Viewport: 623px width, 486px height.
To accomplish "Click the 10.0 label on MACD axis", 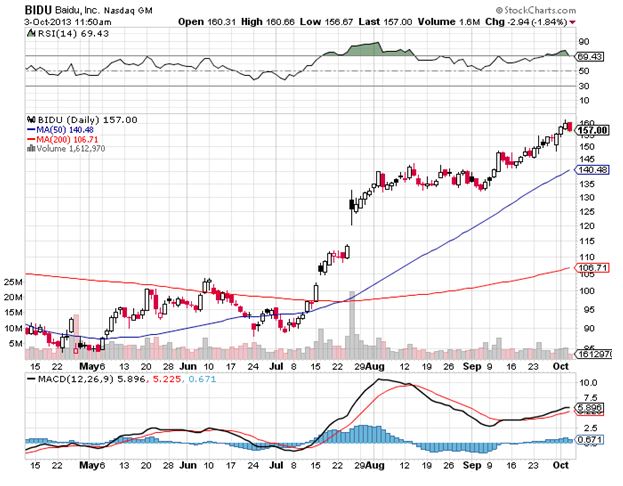I will 588,383.
